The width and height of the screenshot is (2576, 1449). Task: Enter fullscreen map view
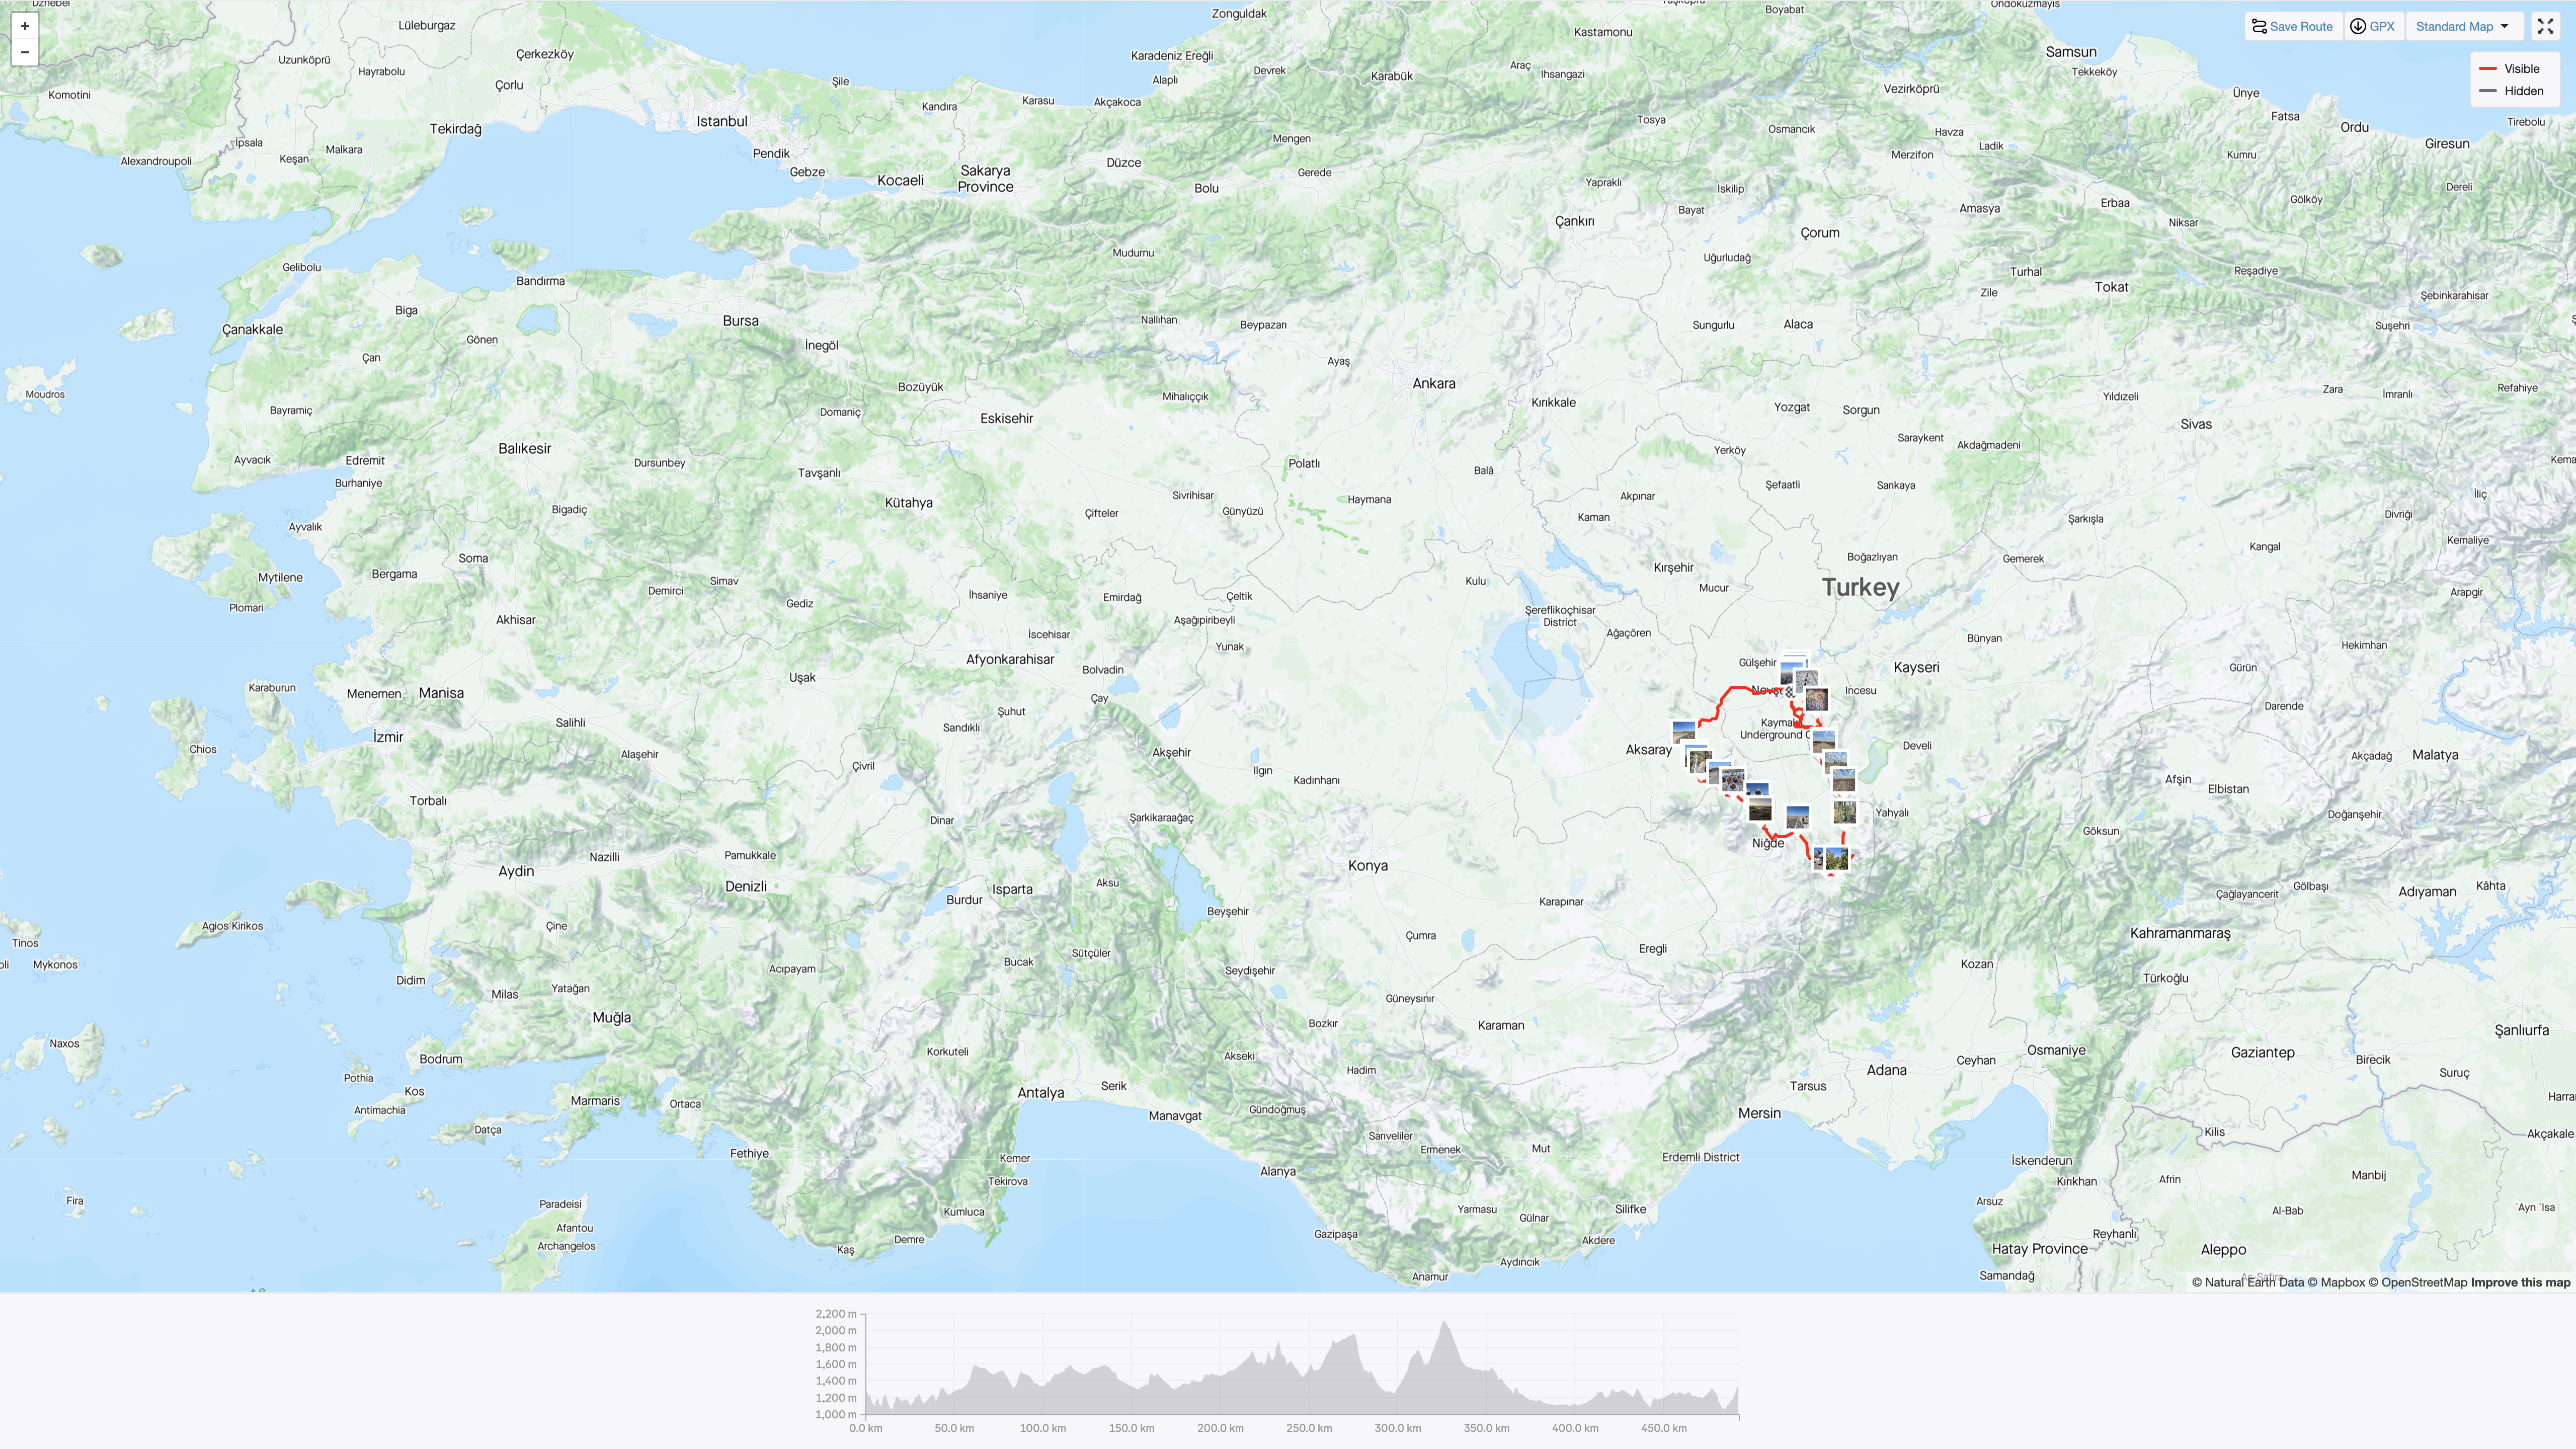[2545, 26]
